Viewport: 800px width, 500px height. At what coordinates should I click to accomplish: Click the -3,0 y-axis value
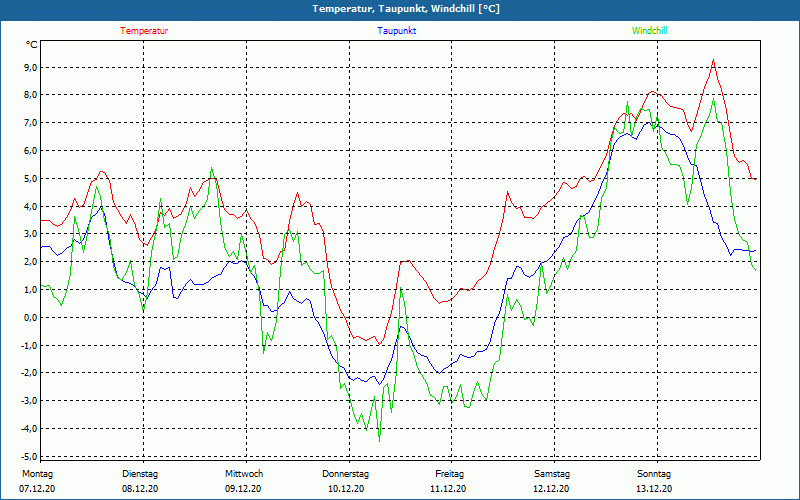point(29,401)
